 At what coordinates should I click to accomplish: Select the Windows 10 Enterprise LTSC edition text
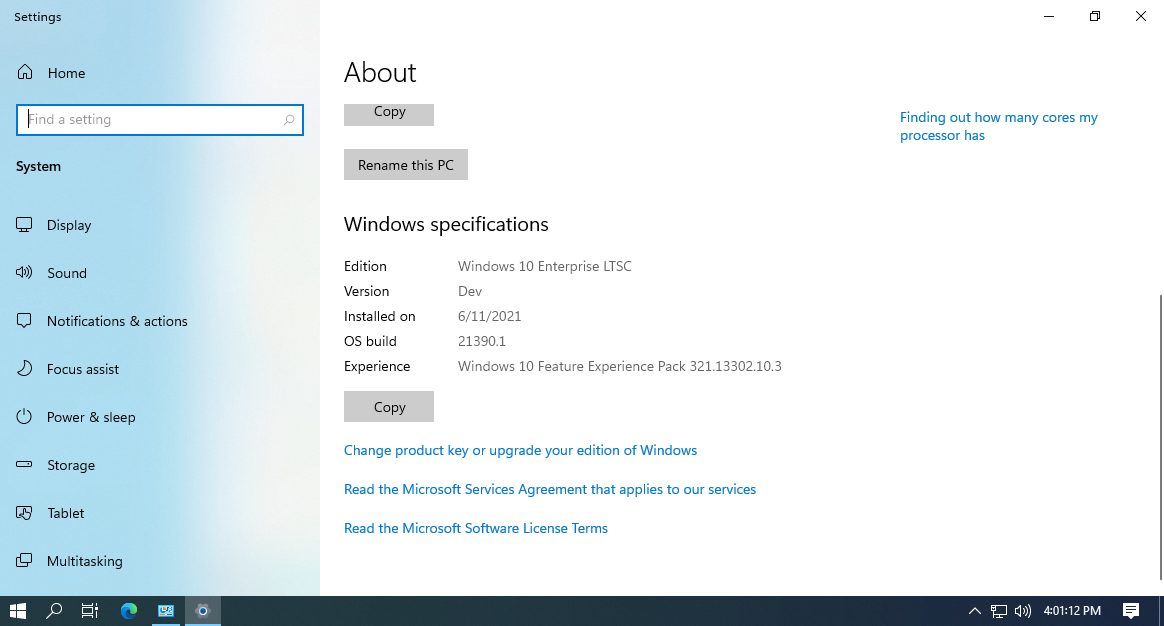click(544, 266)
